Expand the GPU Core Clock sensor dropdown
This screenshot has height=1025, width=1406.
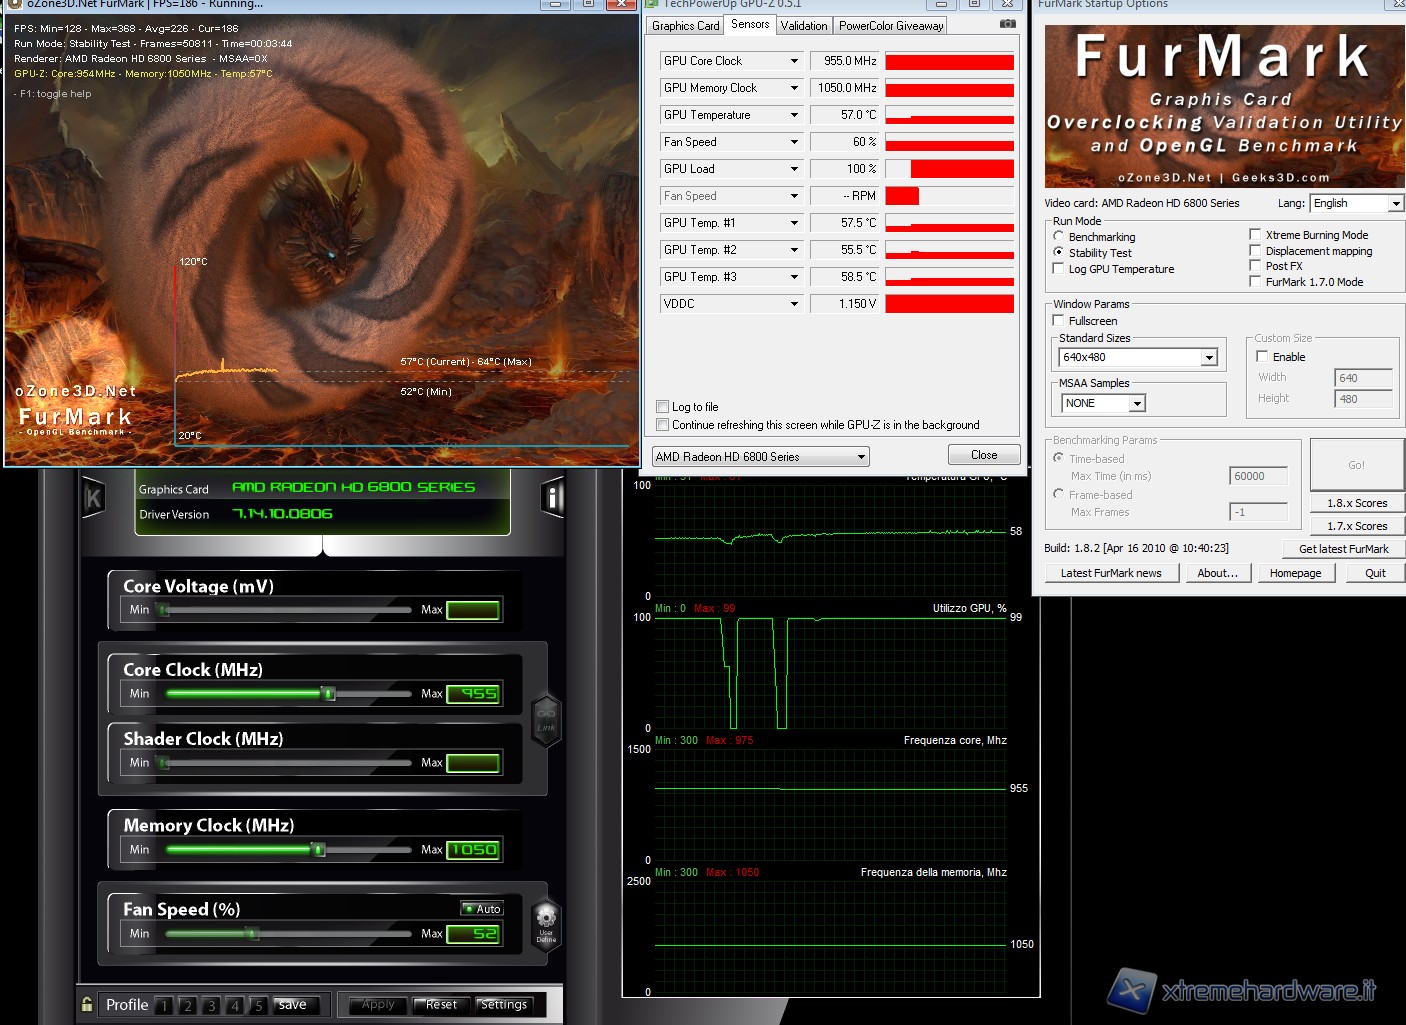coord(794,61)
